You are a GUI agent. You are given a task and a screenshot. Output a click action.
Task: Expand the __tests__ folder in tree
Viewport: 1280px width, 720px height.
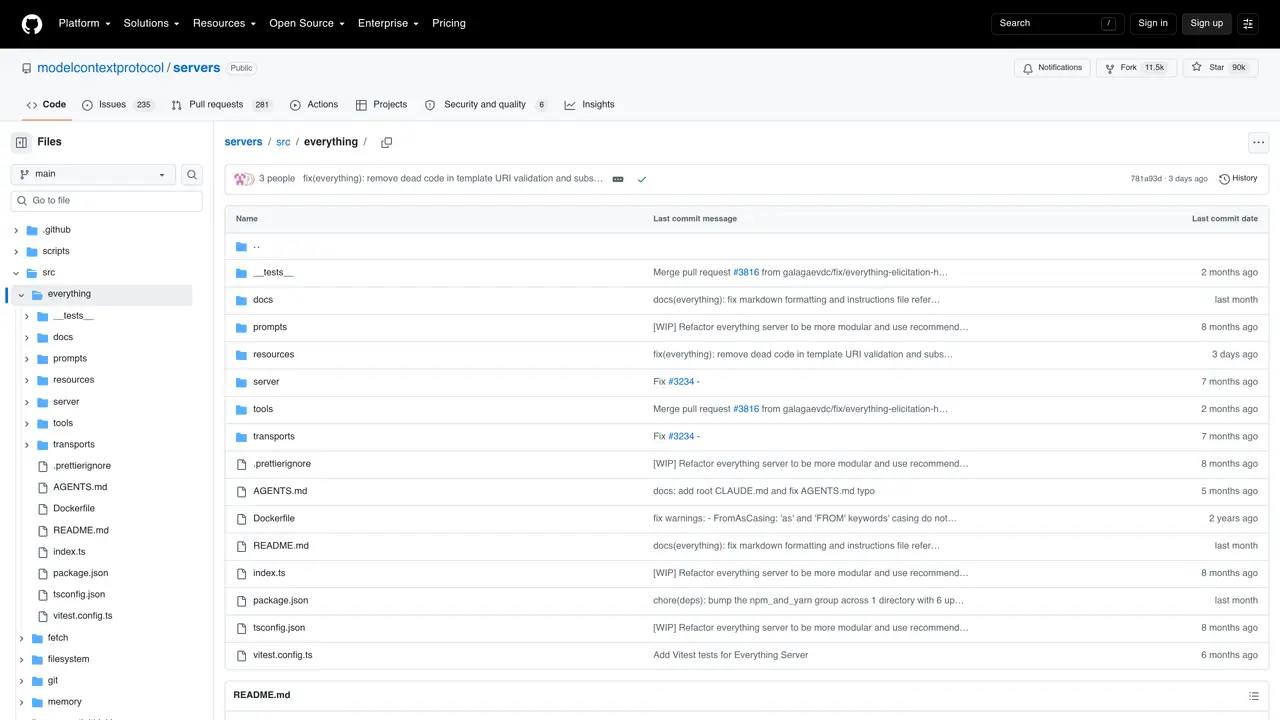click(27, 316)
